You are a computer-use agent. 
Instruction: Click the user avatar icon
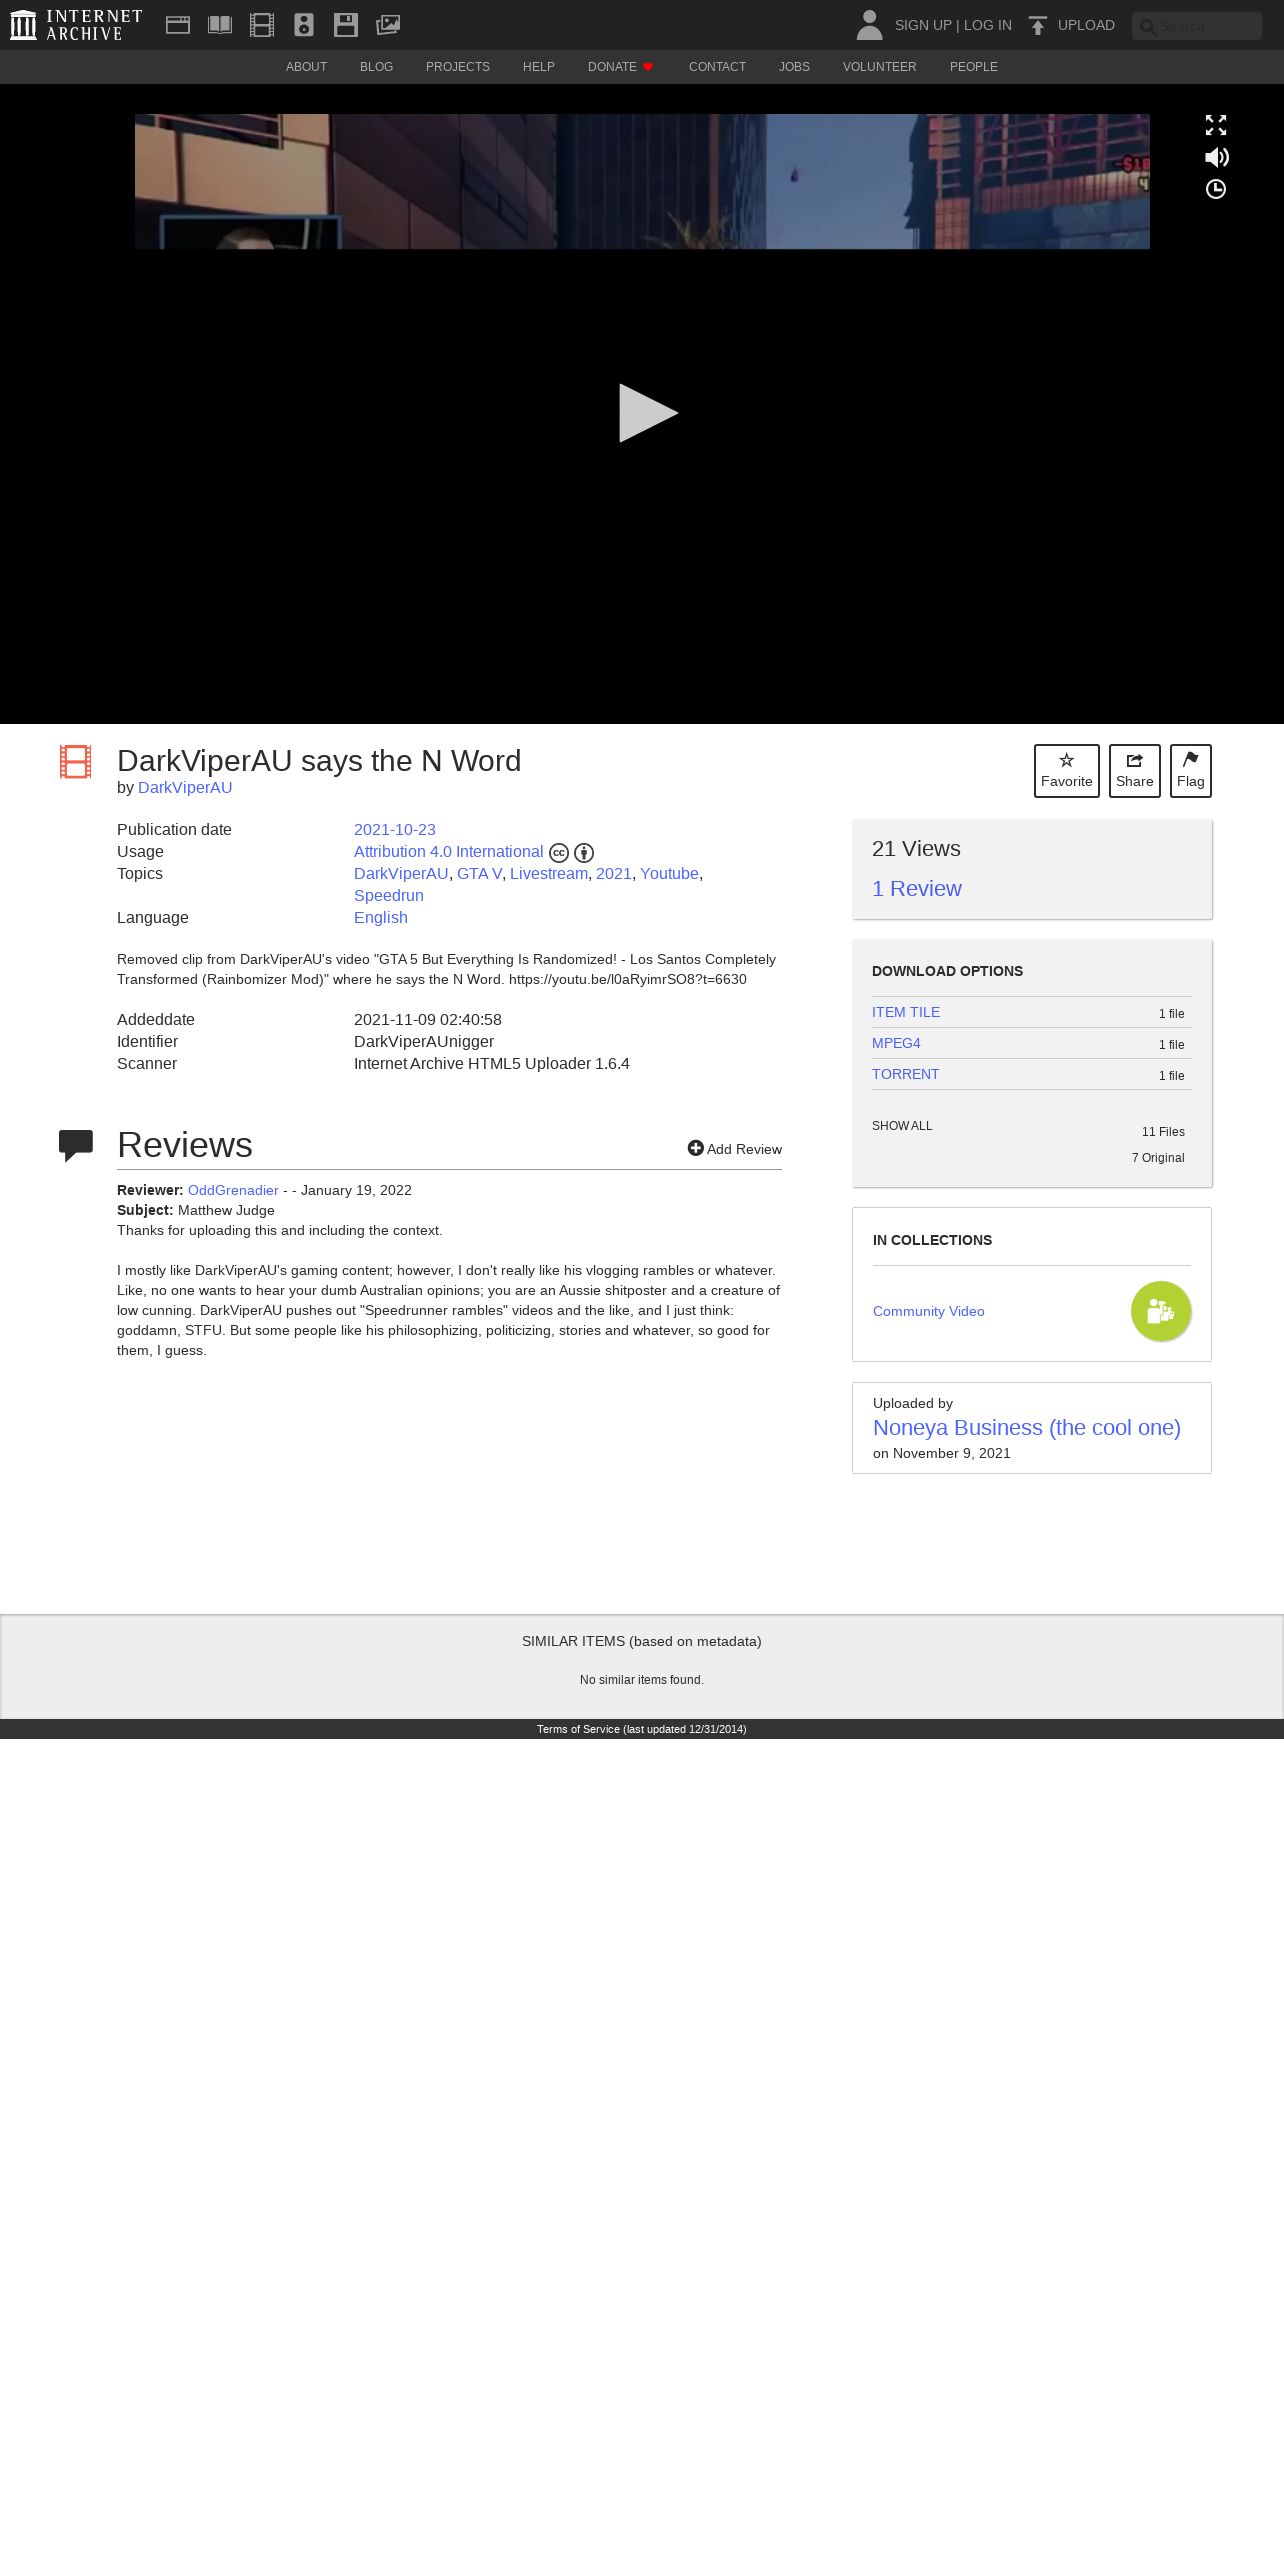pyautogui.click(x=869, y=25)
